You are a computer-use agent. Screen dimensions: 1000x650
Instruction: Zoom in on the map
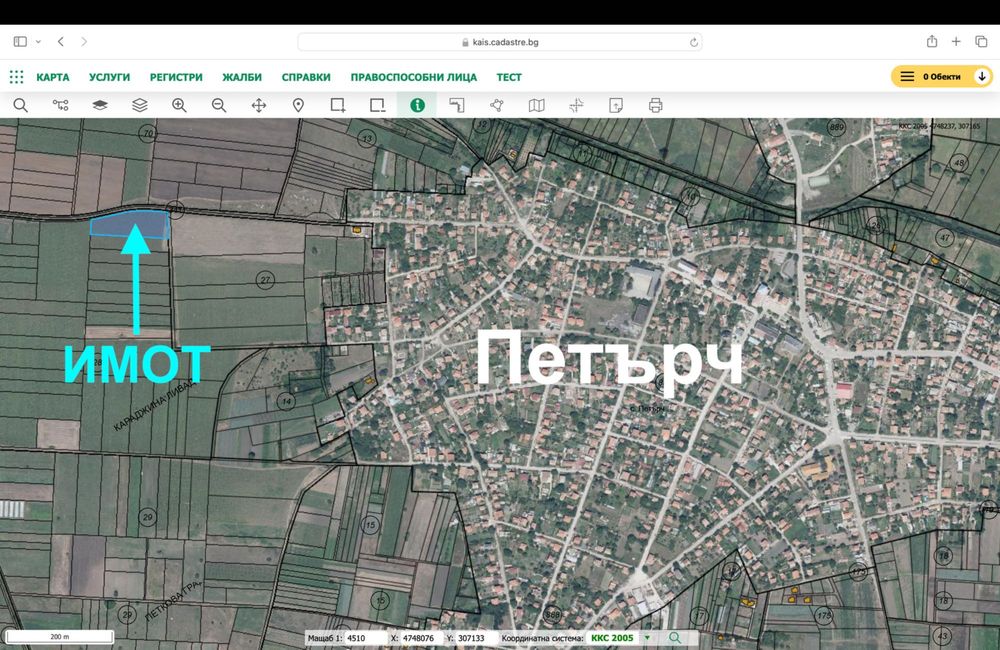179,105
